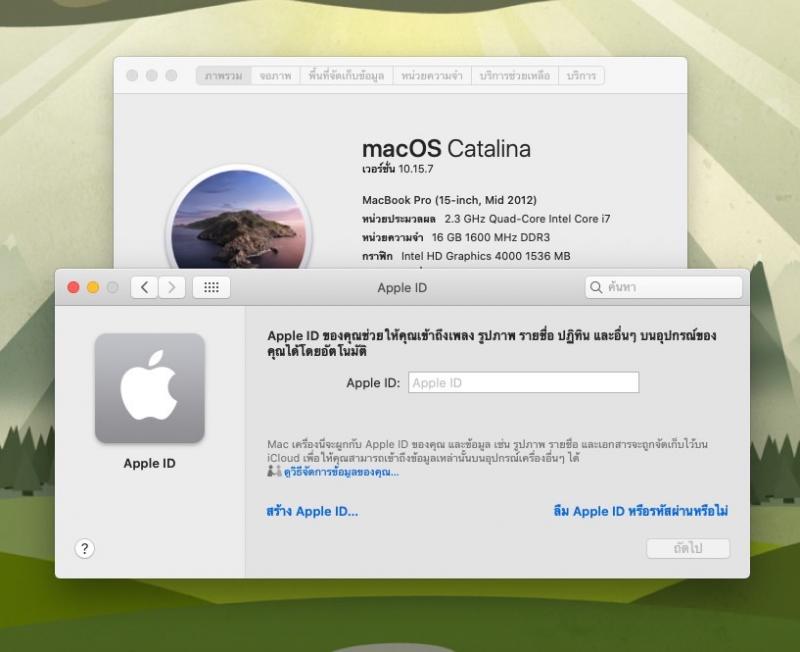Click ลืม Apple ID หรือรหัสผ่านหรือไม่ link
800x652 pixels.
[641, 511]
